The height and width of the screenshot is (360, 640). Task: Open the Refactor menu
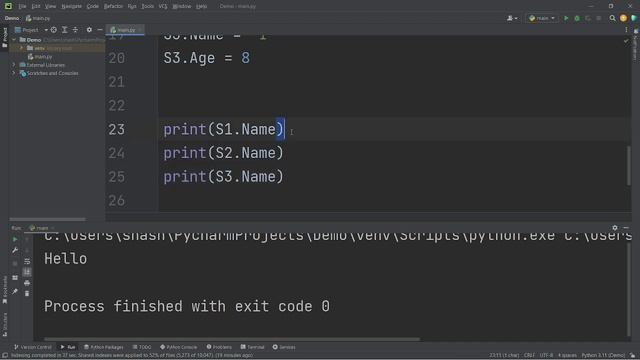pos(113,6)
